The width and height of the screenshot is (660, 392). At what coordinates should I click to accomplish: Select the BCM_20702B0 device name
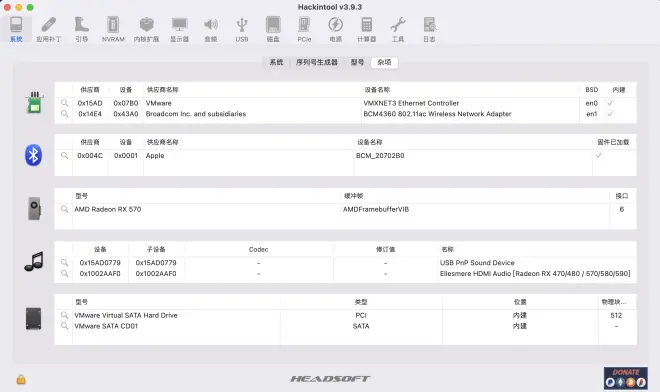pyautogui.click(x=380, y=156)
